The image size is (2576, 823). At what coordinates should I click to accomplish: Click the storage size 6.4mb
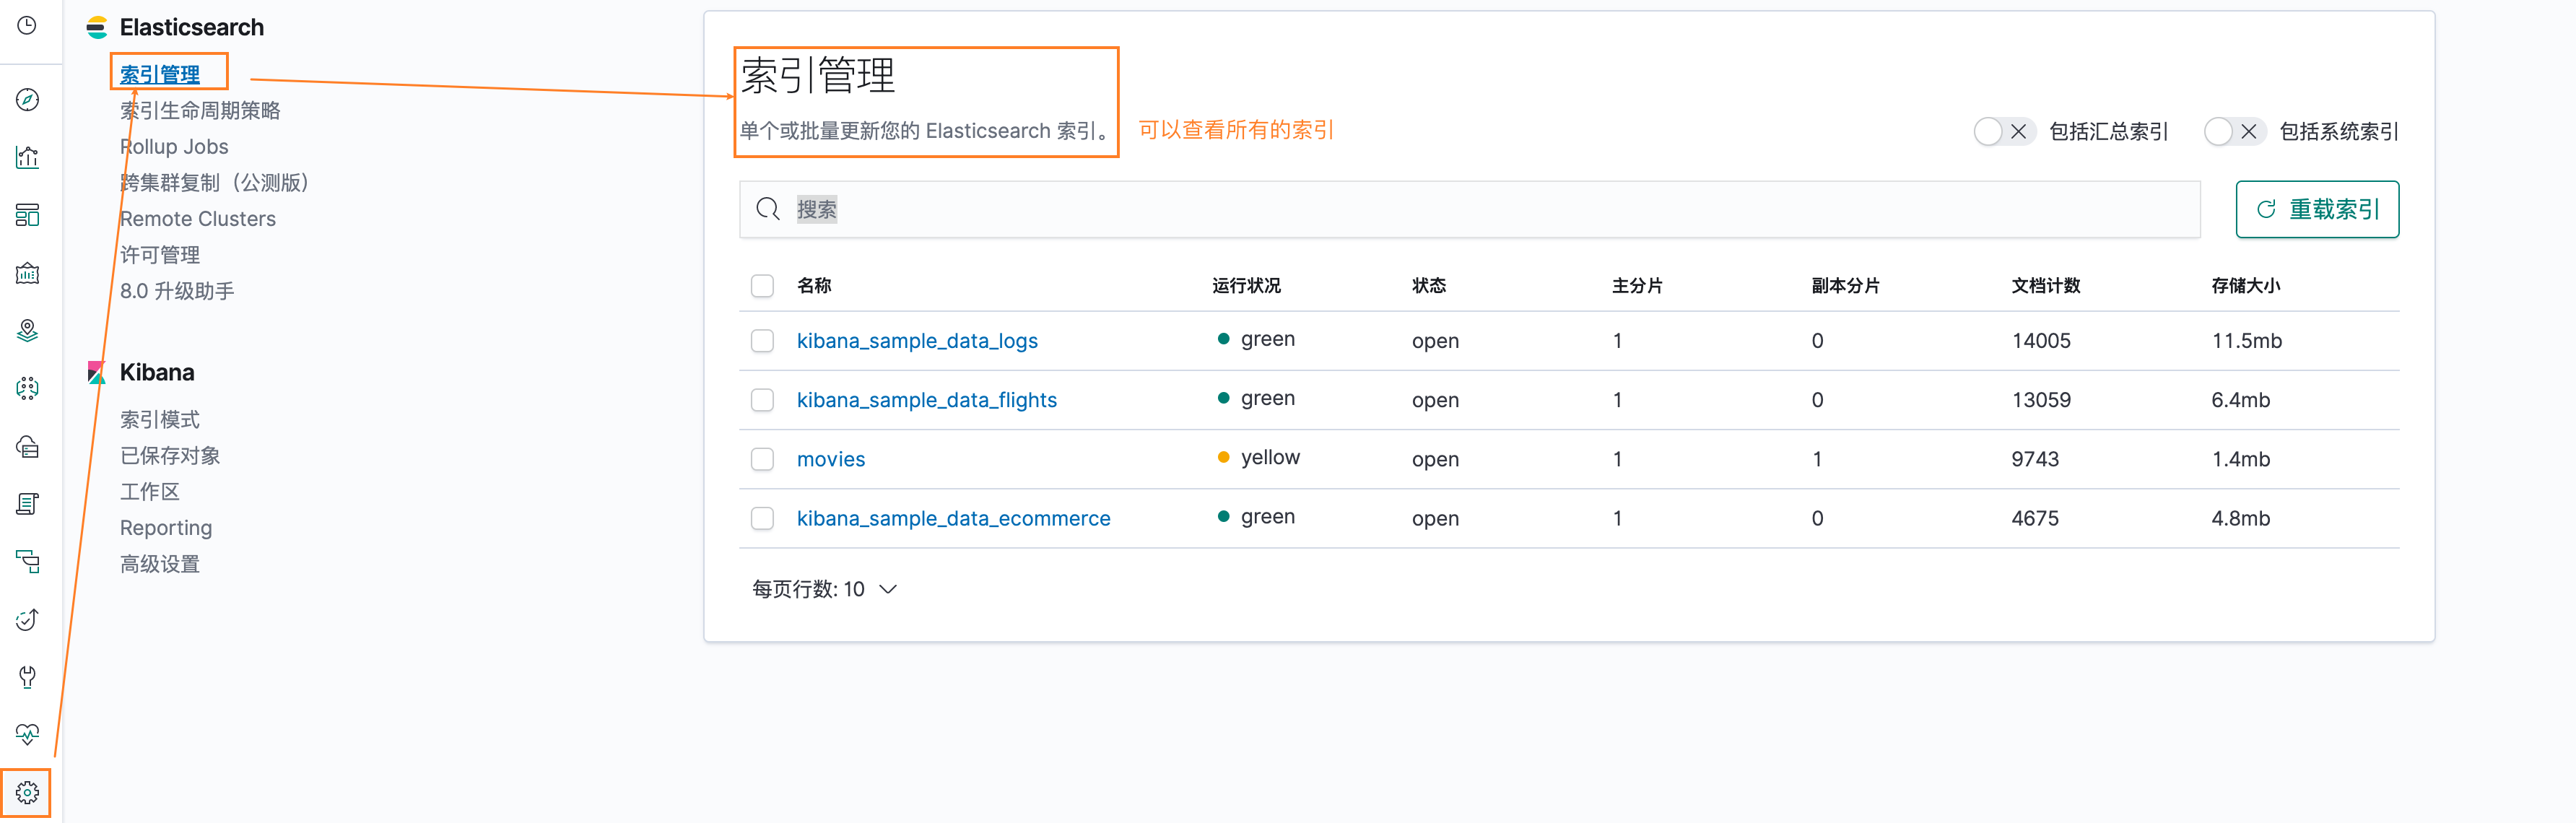coord(2241,400)
